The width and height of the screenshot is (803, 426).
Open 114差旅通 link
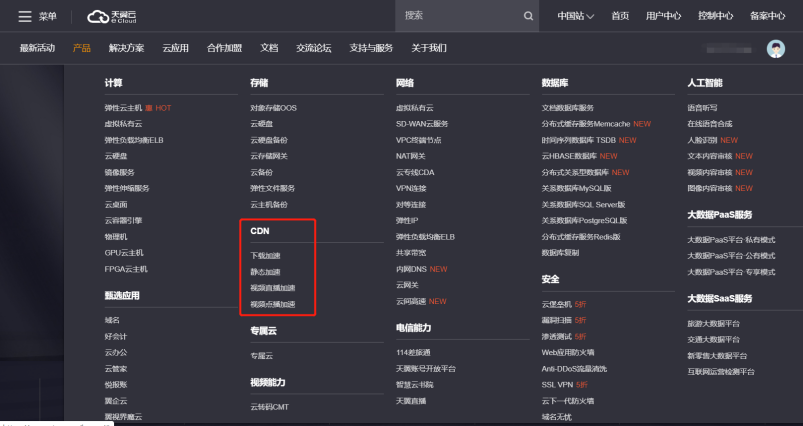point(413,353)
